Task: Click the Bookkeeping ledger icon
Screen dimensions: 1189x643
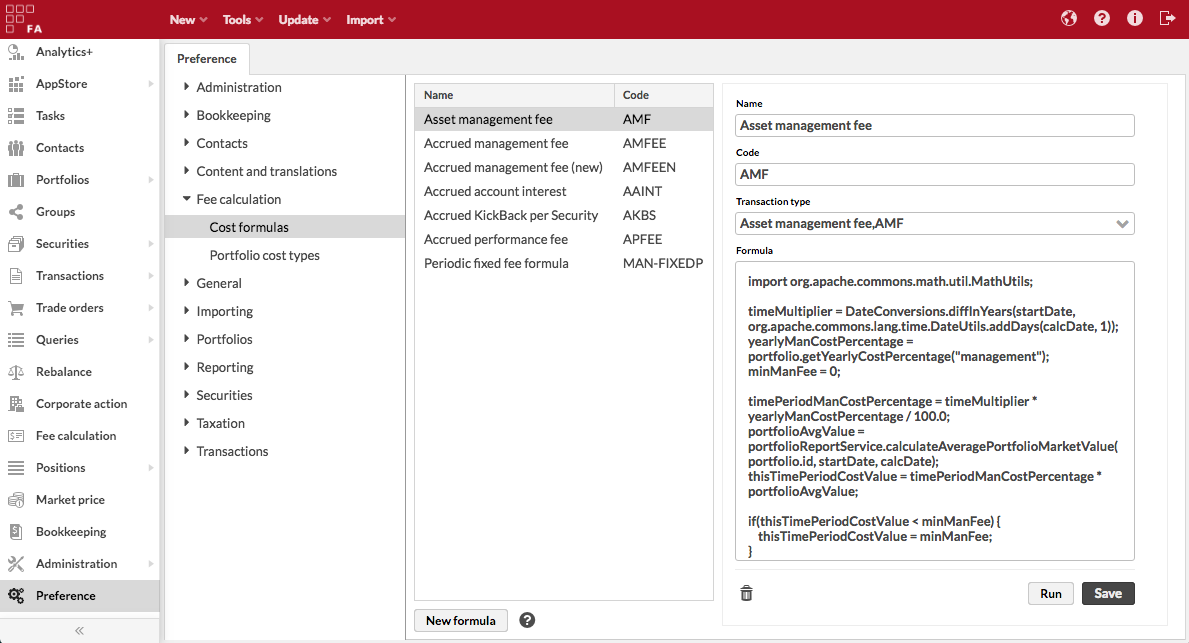Action: [16, 532]
